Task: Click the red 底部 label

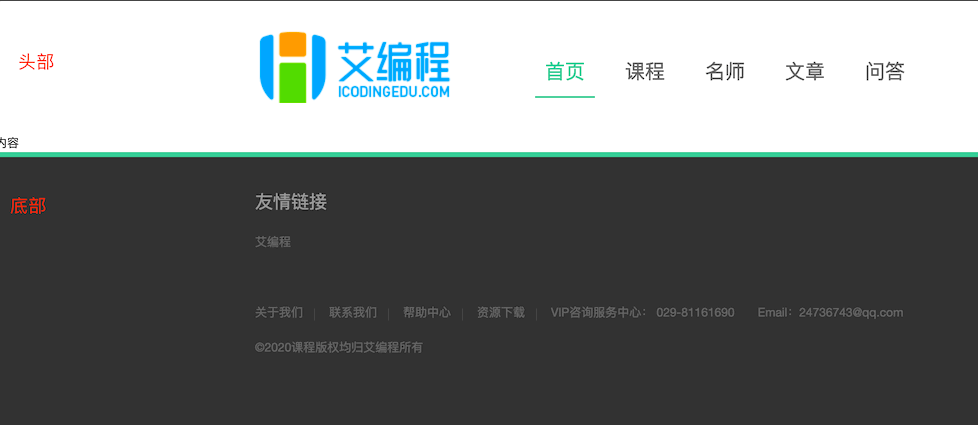Action: pyautogui.click(x=28, y=205)
